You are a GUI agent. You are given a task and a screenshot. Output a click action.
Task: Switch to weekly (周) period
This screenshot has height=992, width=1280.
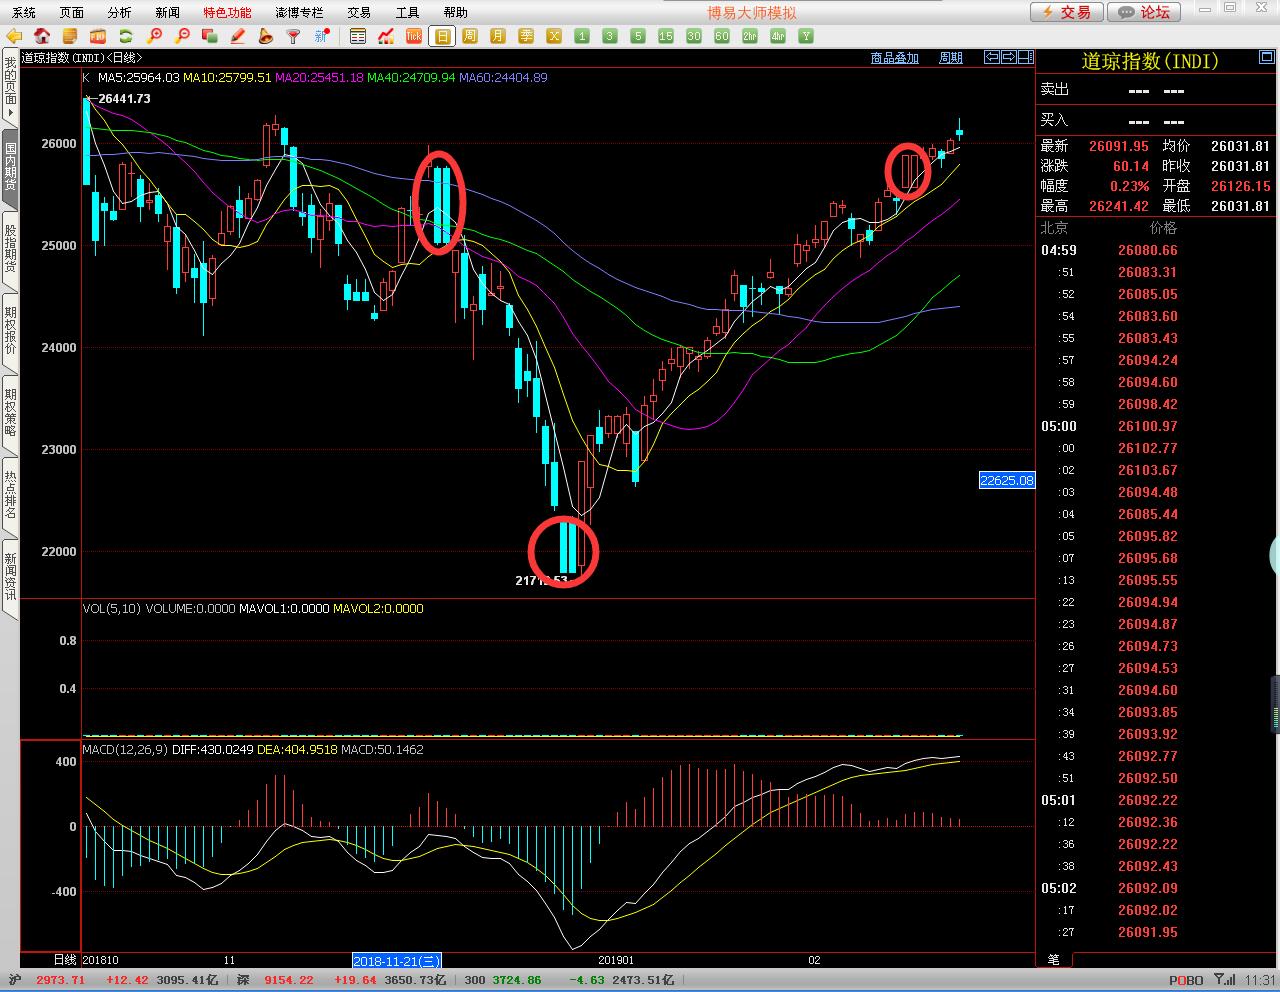(469, 36)
